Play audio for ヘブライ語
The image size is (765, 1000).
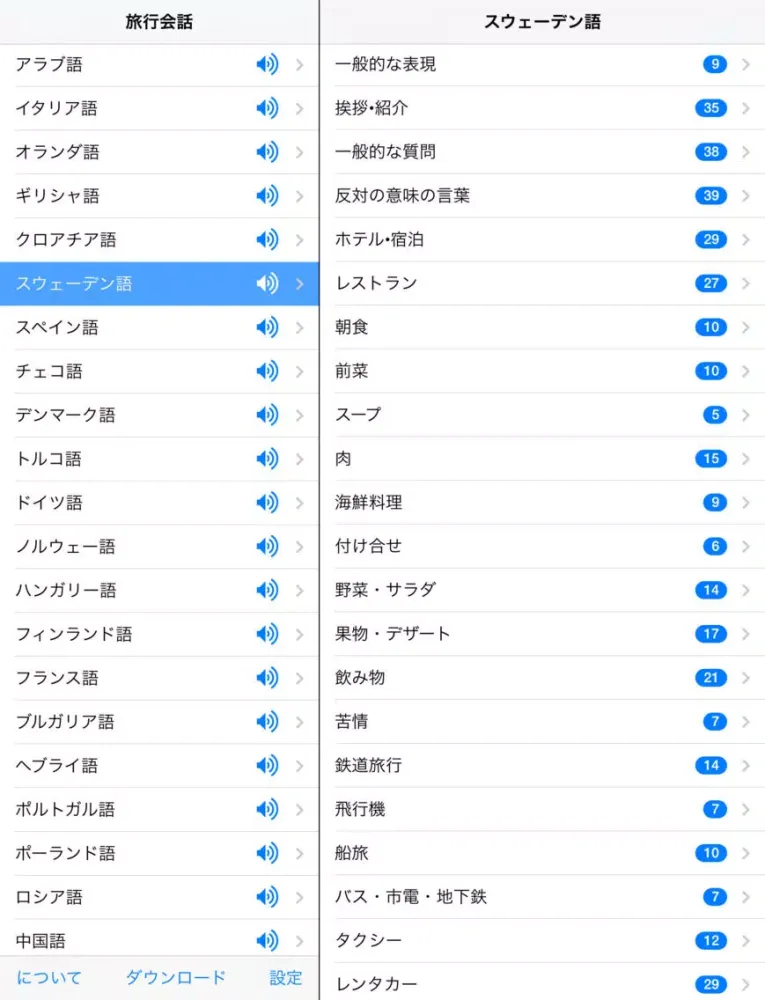pyautogui.click(x=267, y=765)
